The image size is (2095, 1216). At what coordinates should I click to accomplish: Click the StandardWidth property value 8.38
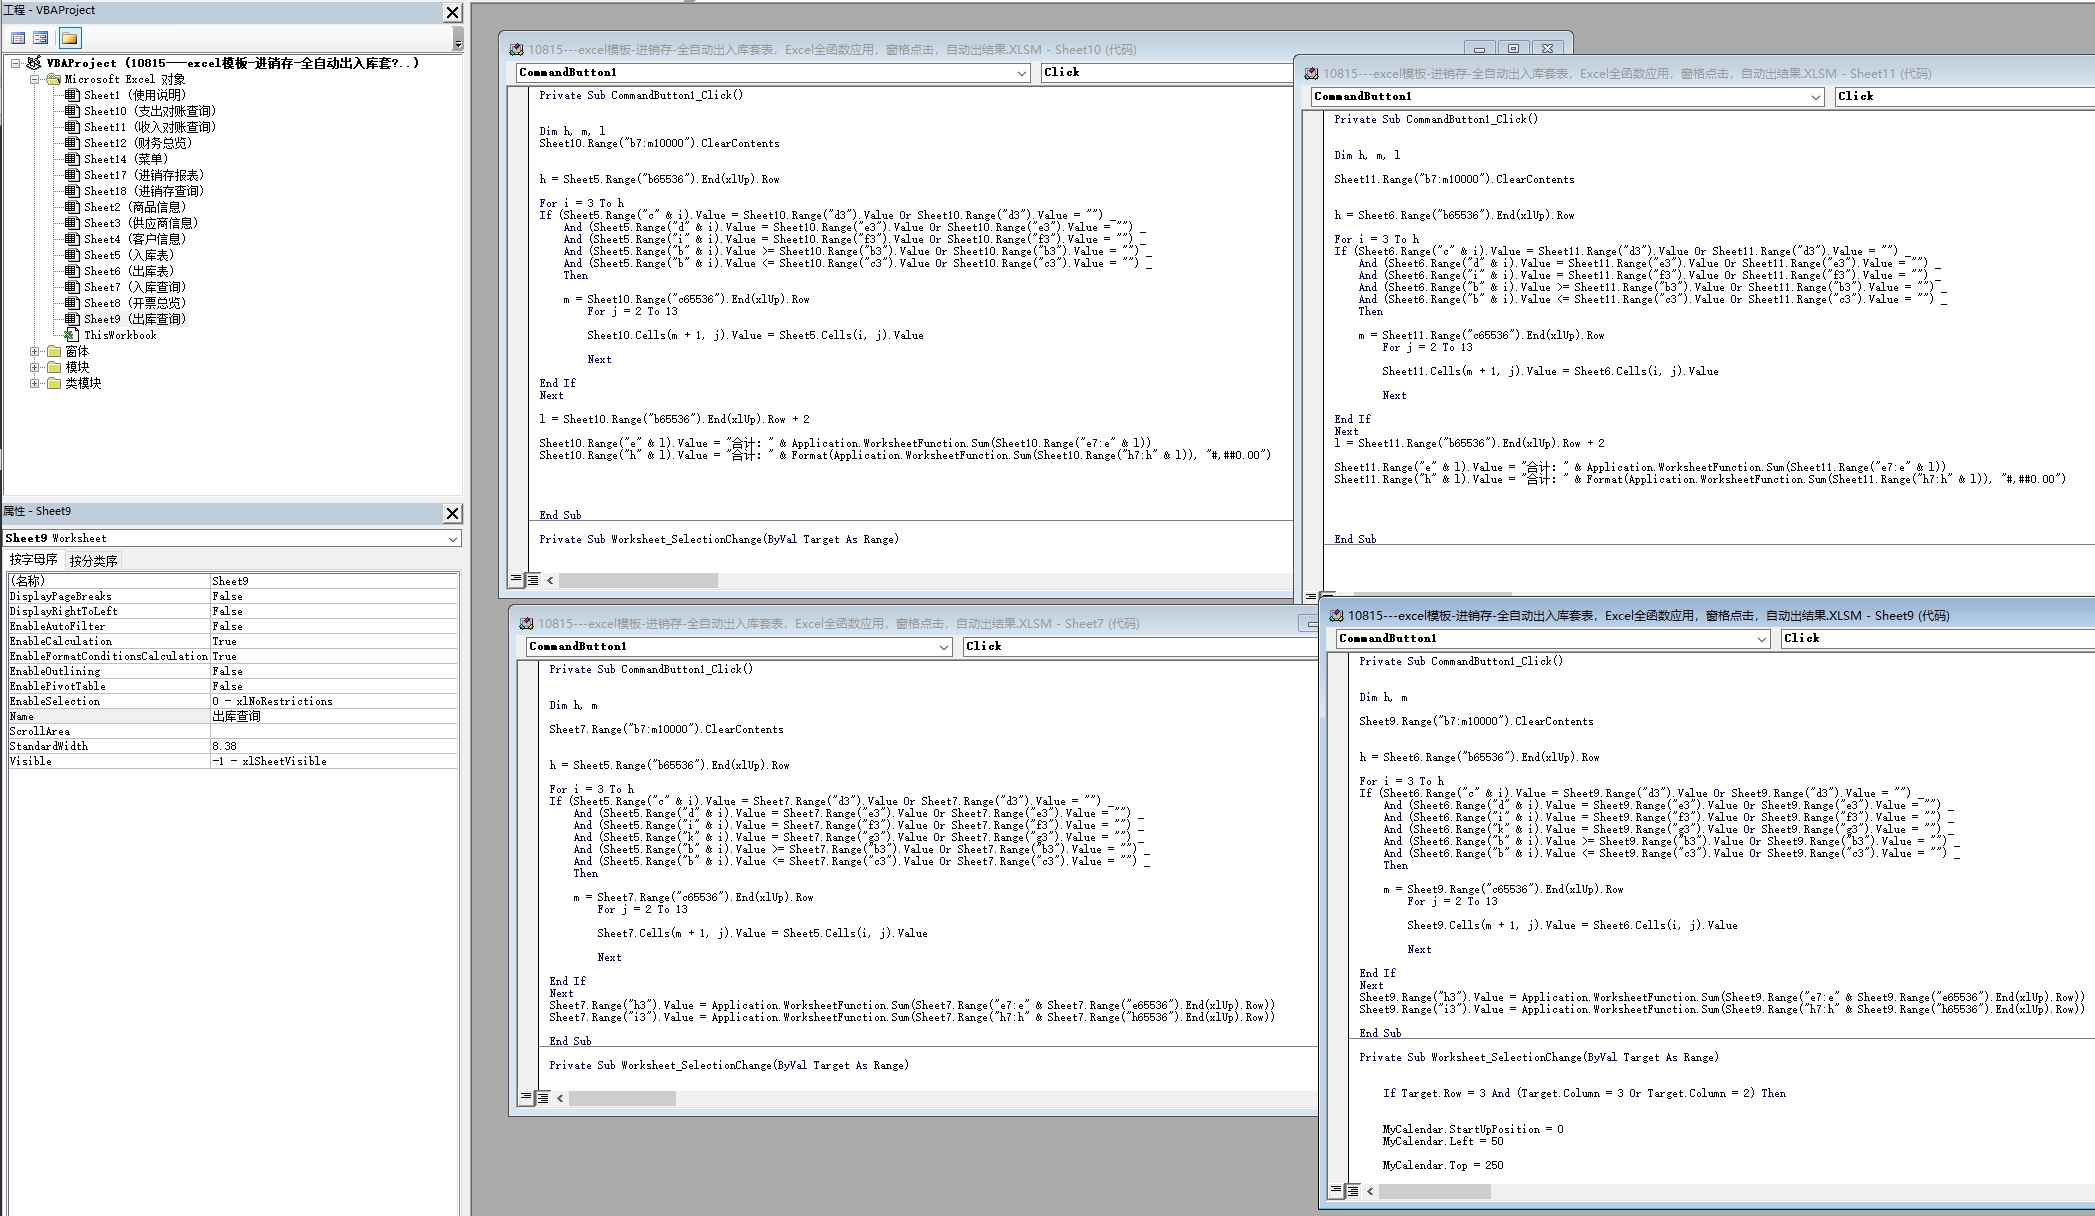(x=334, y=746)
